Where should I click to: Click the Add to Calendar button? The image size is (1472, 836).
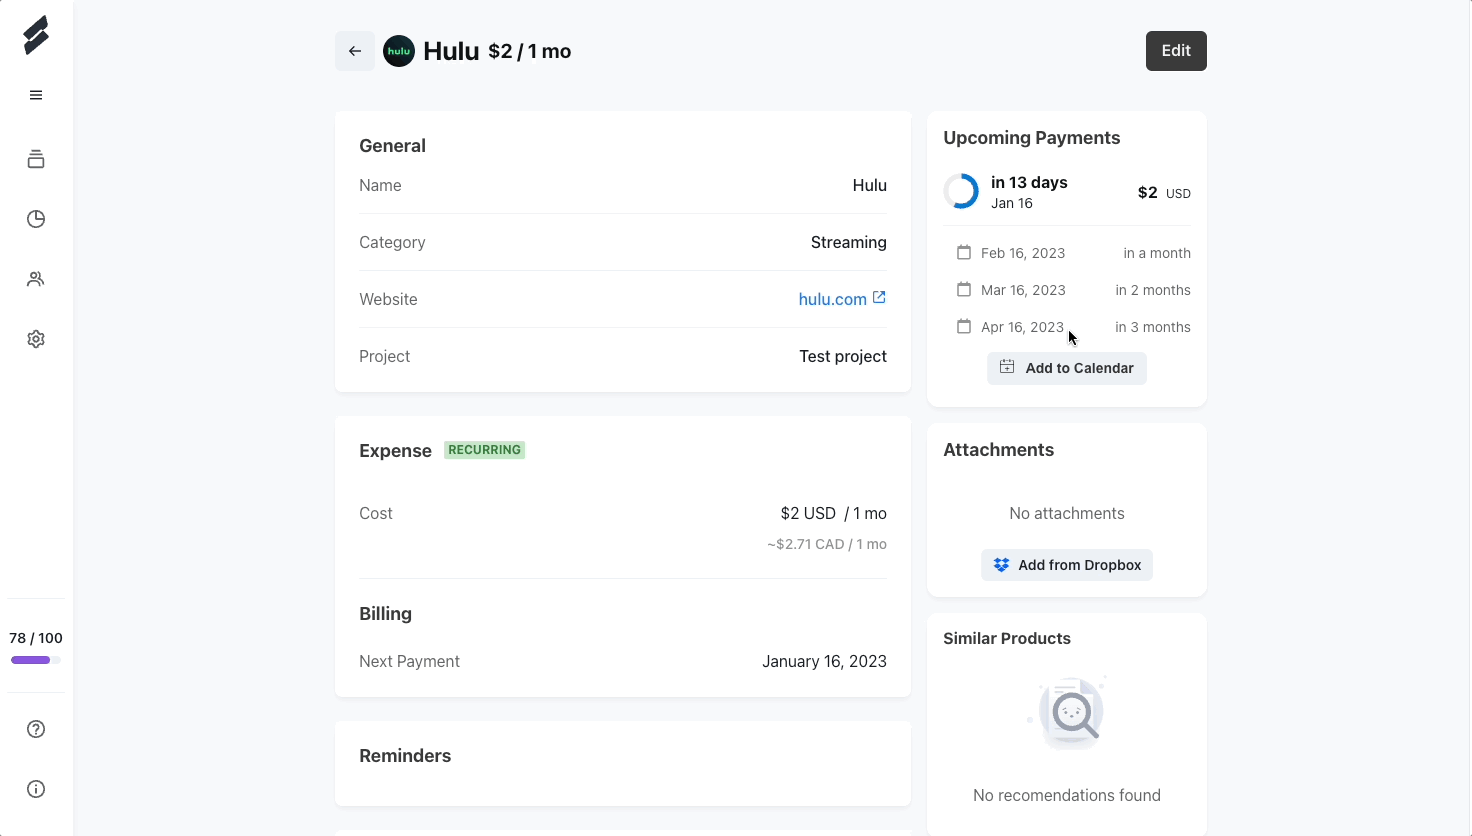pos(1067,368)
